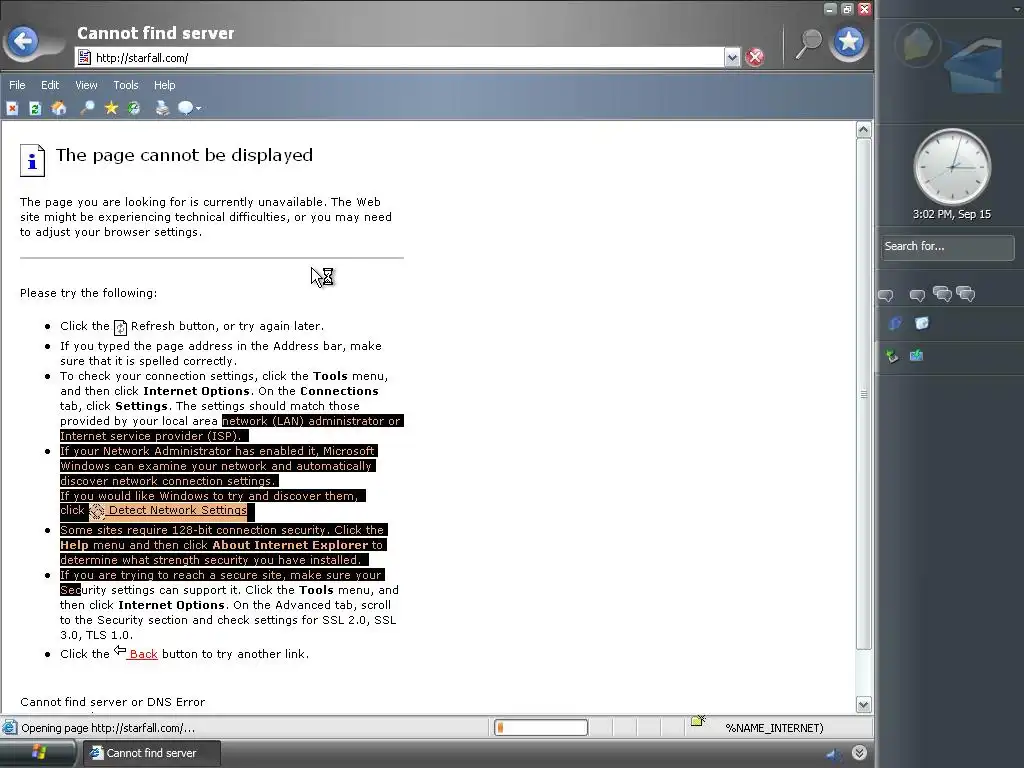This screenshot has height=768, width=1024.
Task: Click the vertical scrollbar thumb
Action: click(x=863, y=394)
